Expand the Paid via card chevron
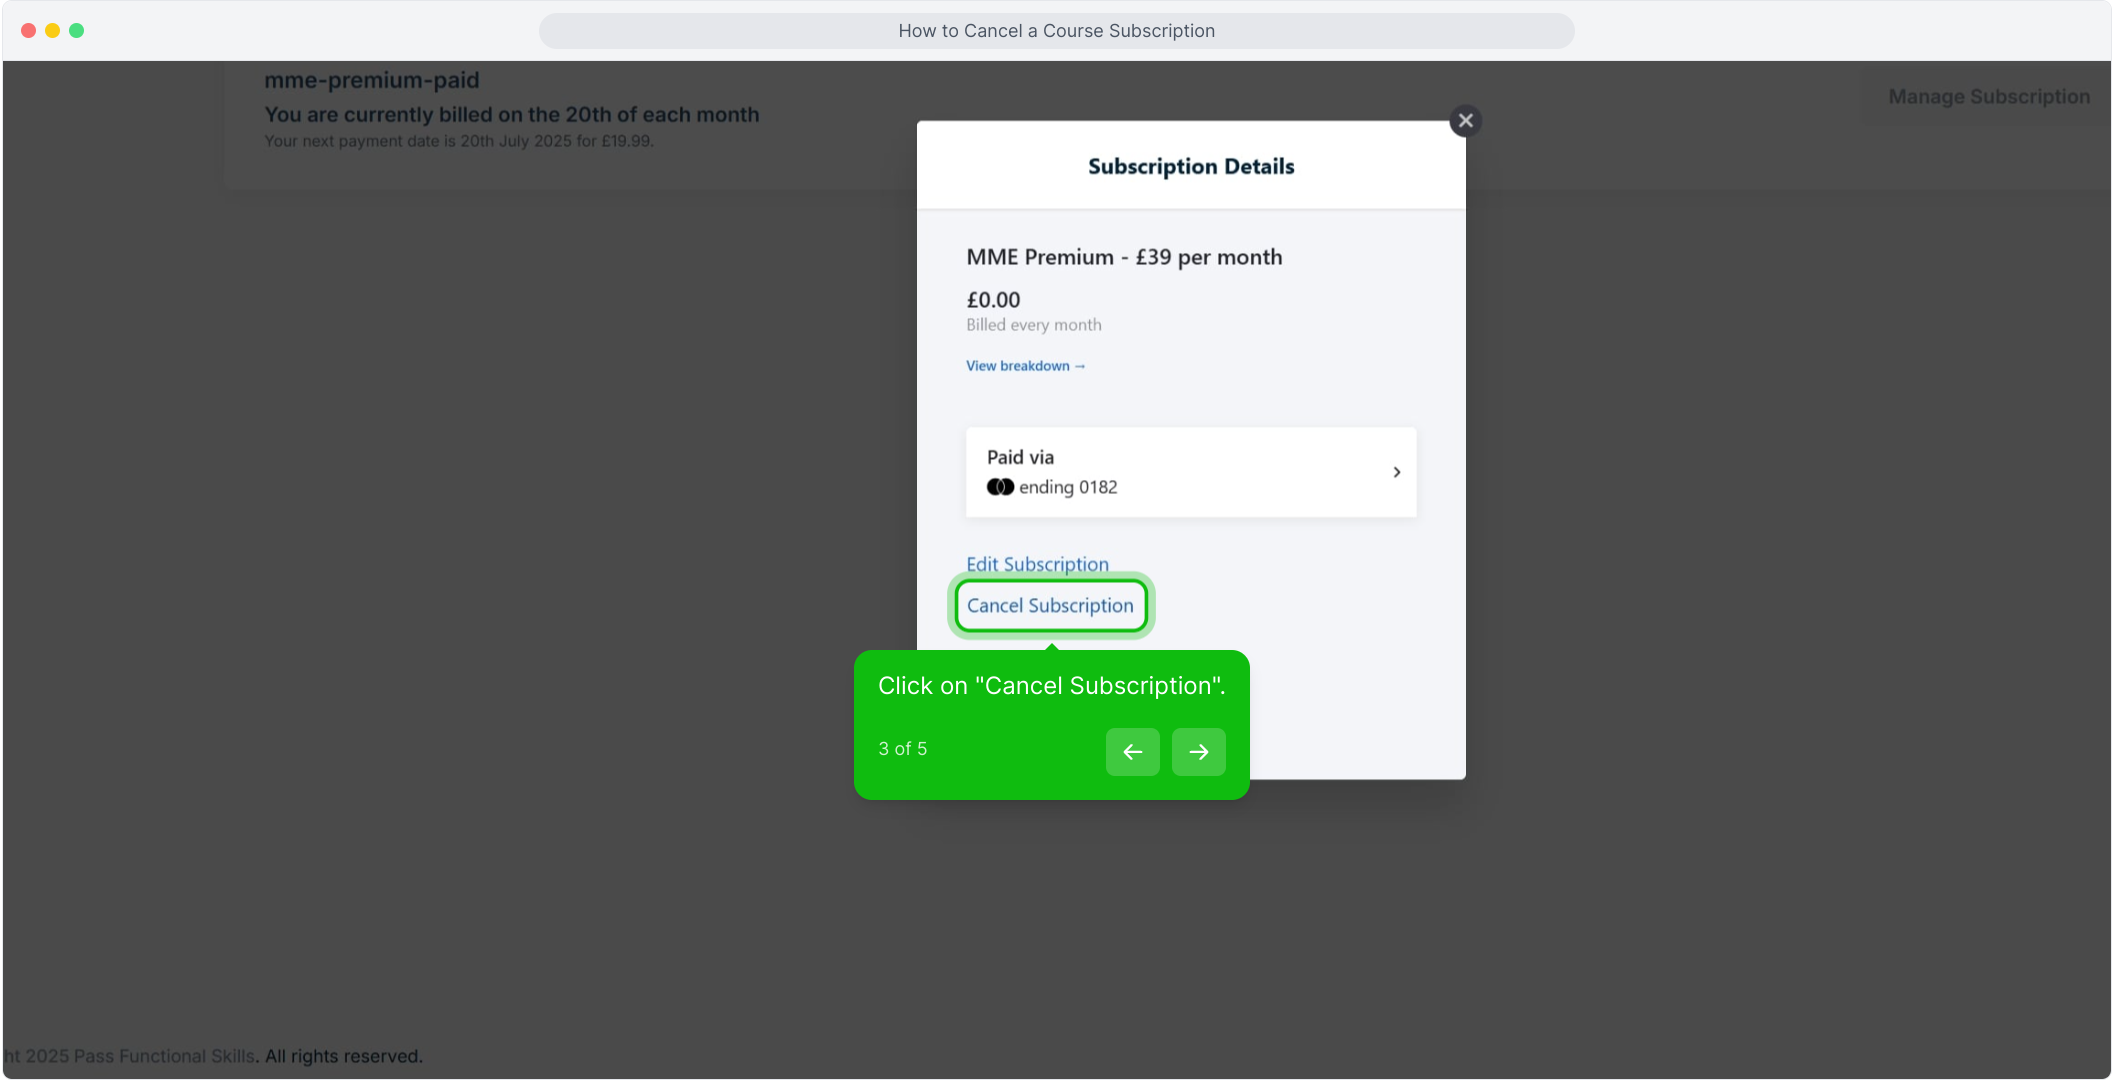The width and height of the screenshot is (2114, 1080). tap(1396, 472)
